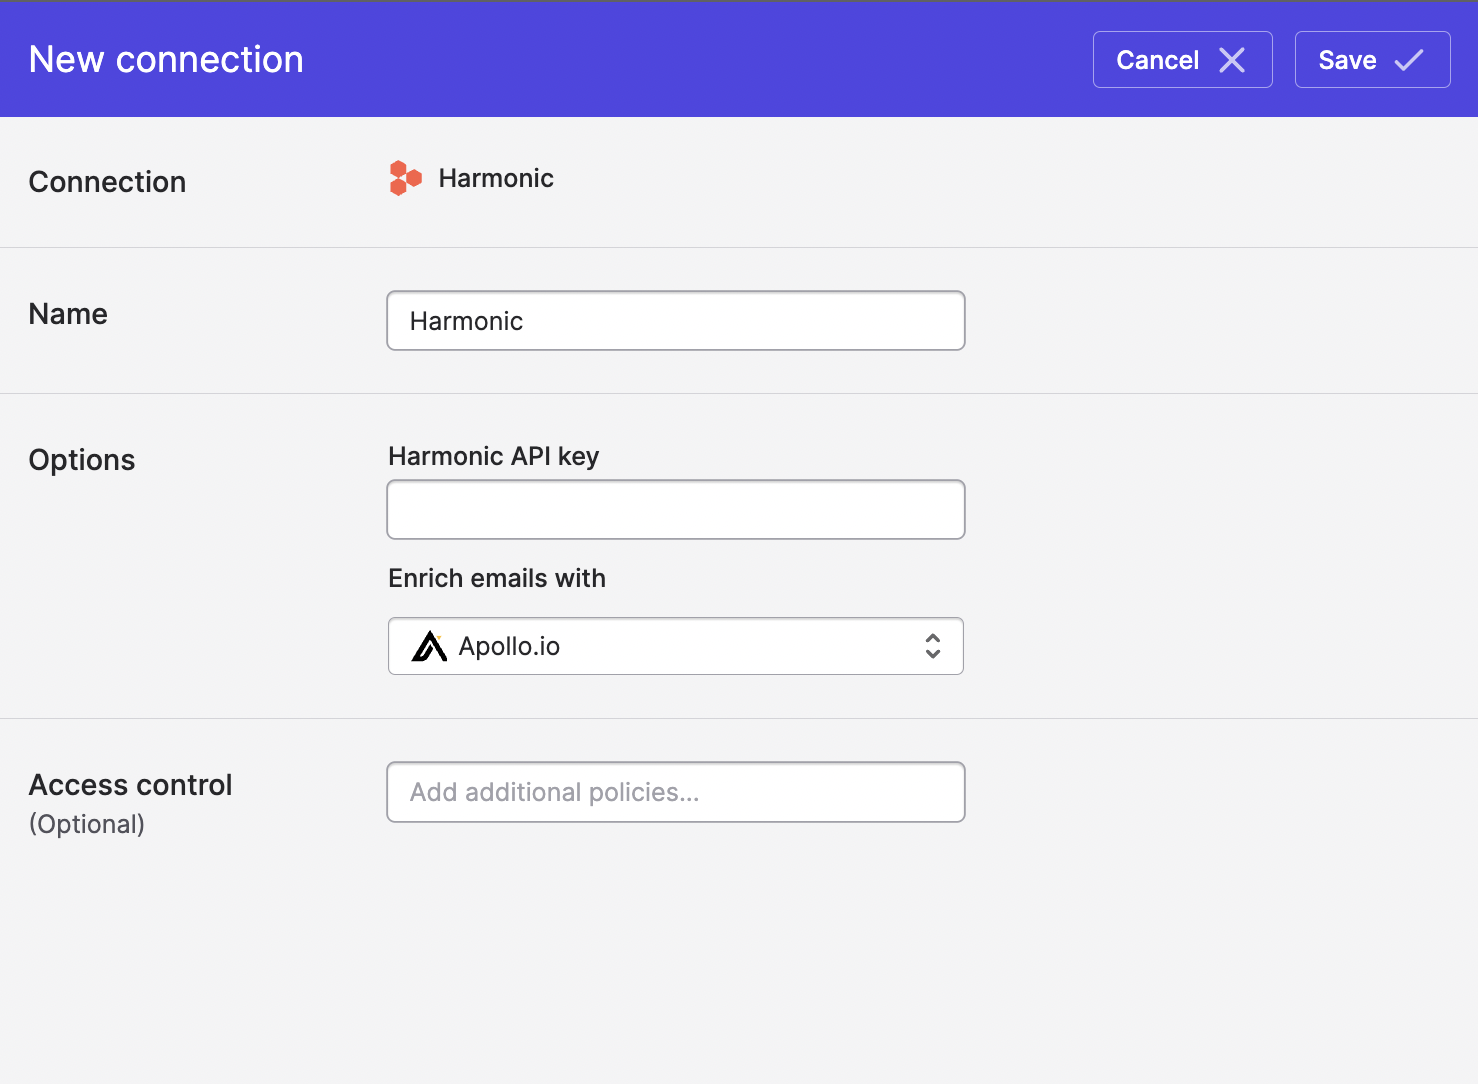1478x1084 pixels.
Task: Click the Harmonic connection type text
Action: point(496,178)
